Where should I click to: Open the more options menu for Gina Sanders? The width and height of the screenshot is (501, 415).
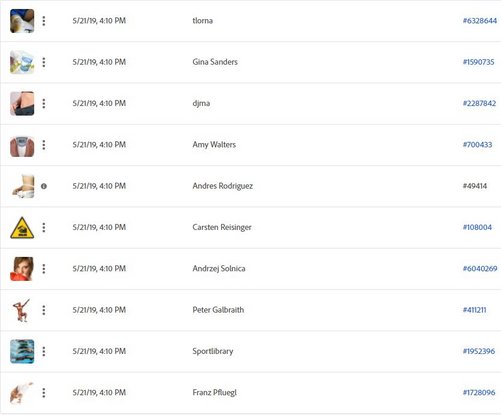[44, 62]
